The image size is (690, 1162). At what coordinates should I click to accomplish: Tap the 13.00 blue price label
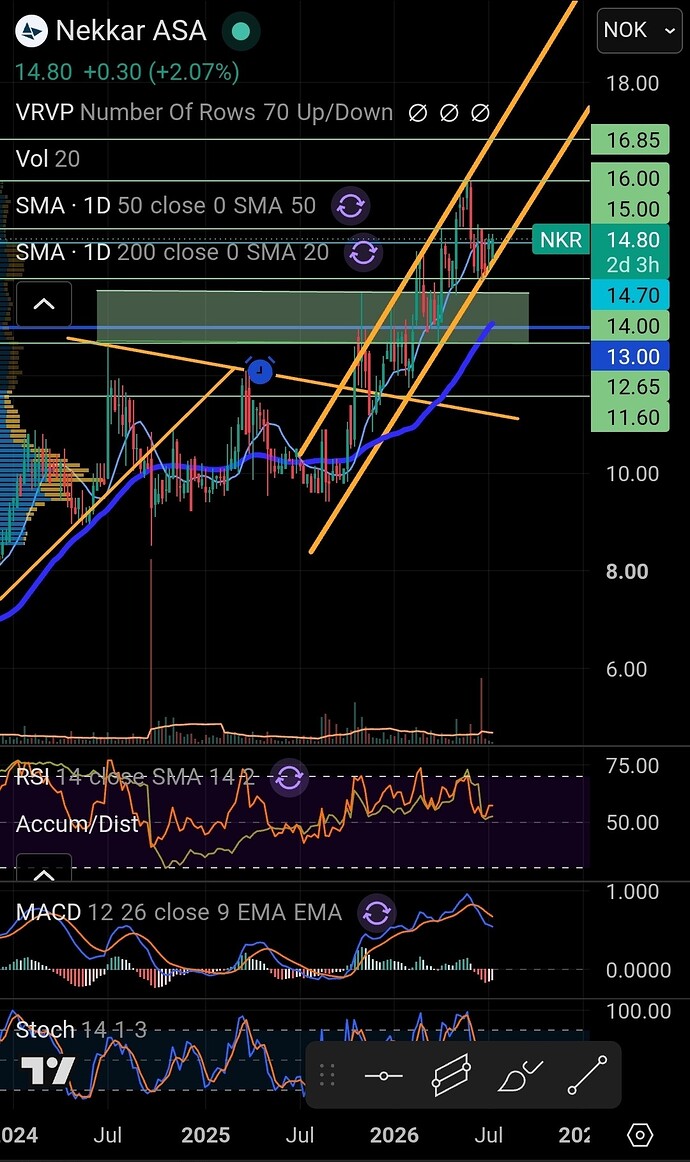pos(631,356)
